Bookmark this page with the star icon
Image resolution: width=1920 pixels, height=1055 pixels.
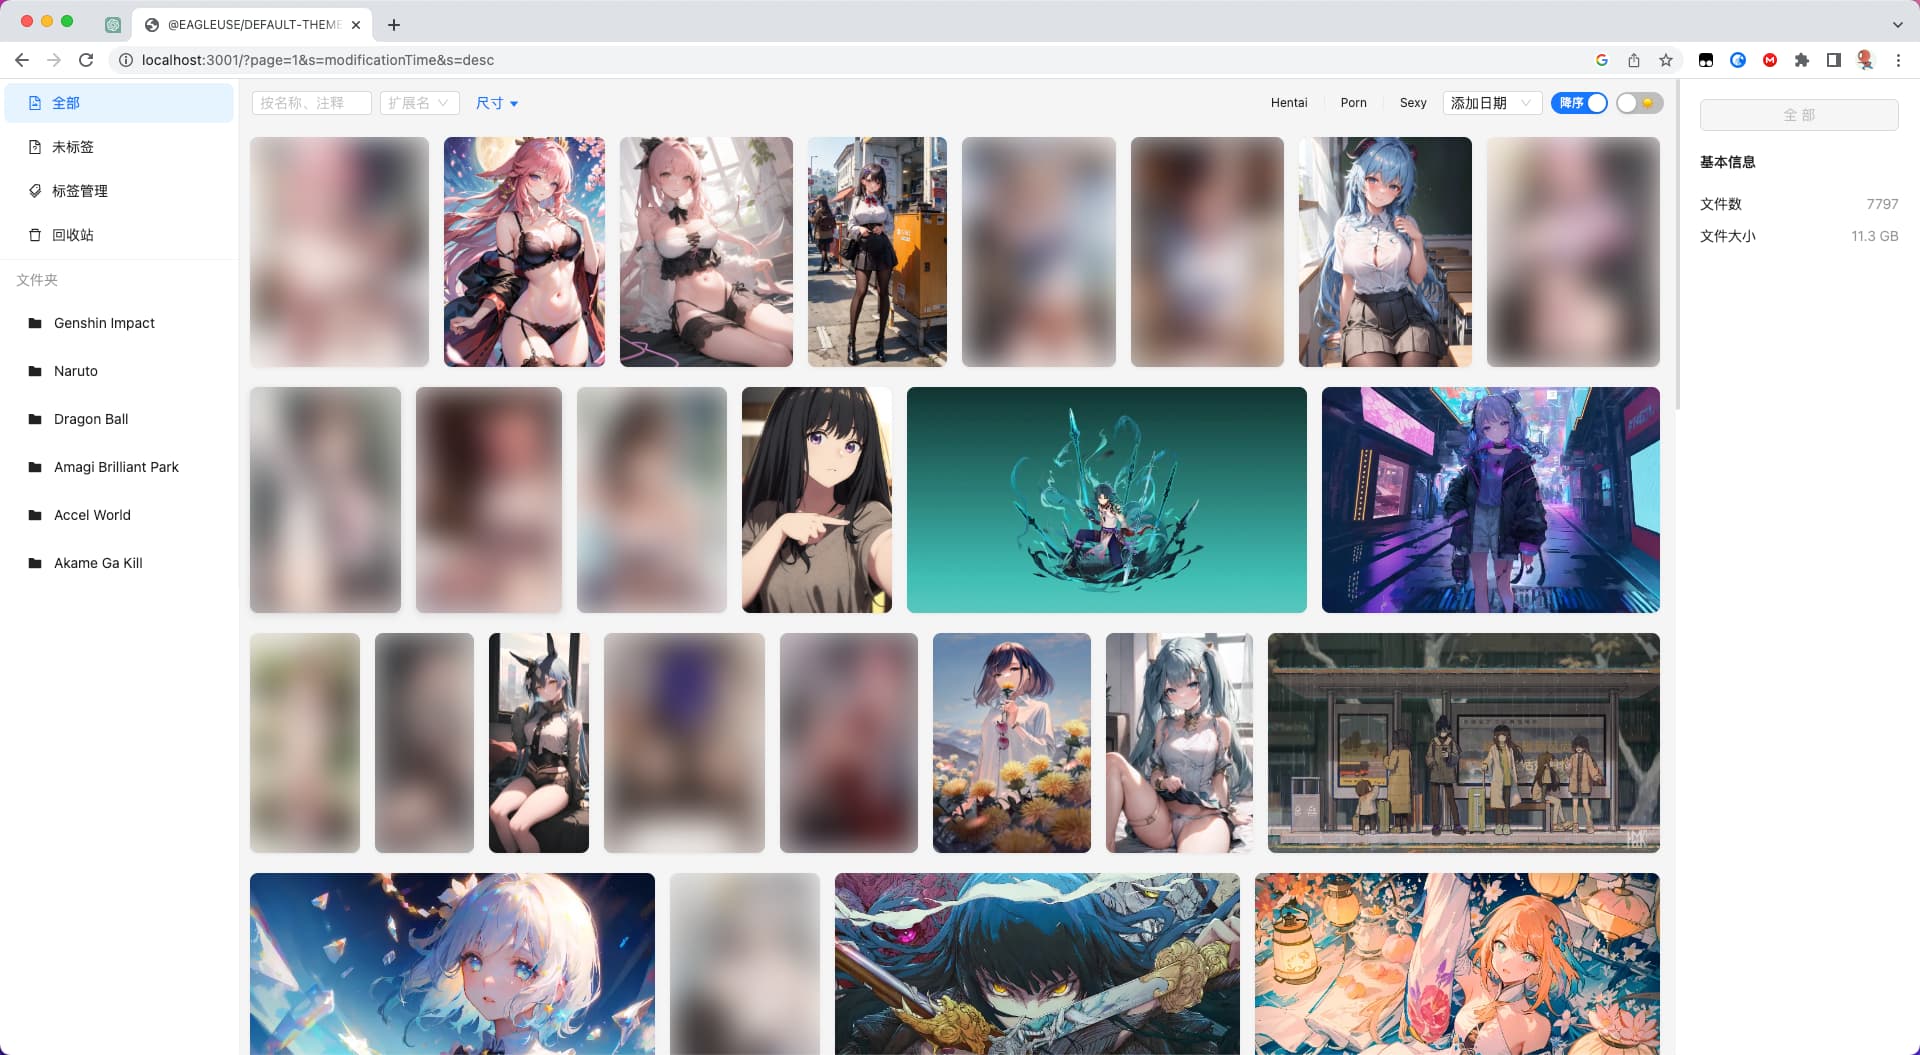[1666, 60]
